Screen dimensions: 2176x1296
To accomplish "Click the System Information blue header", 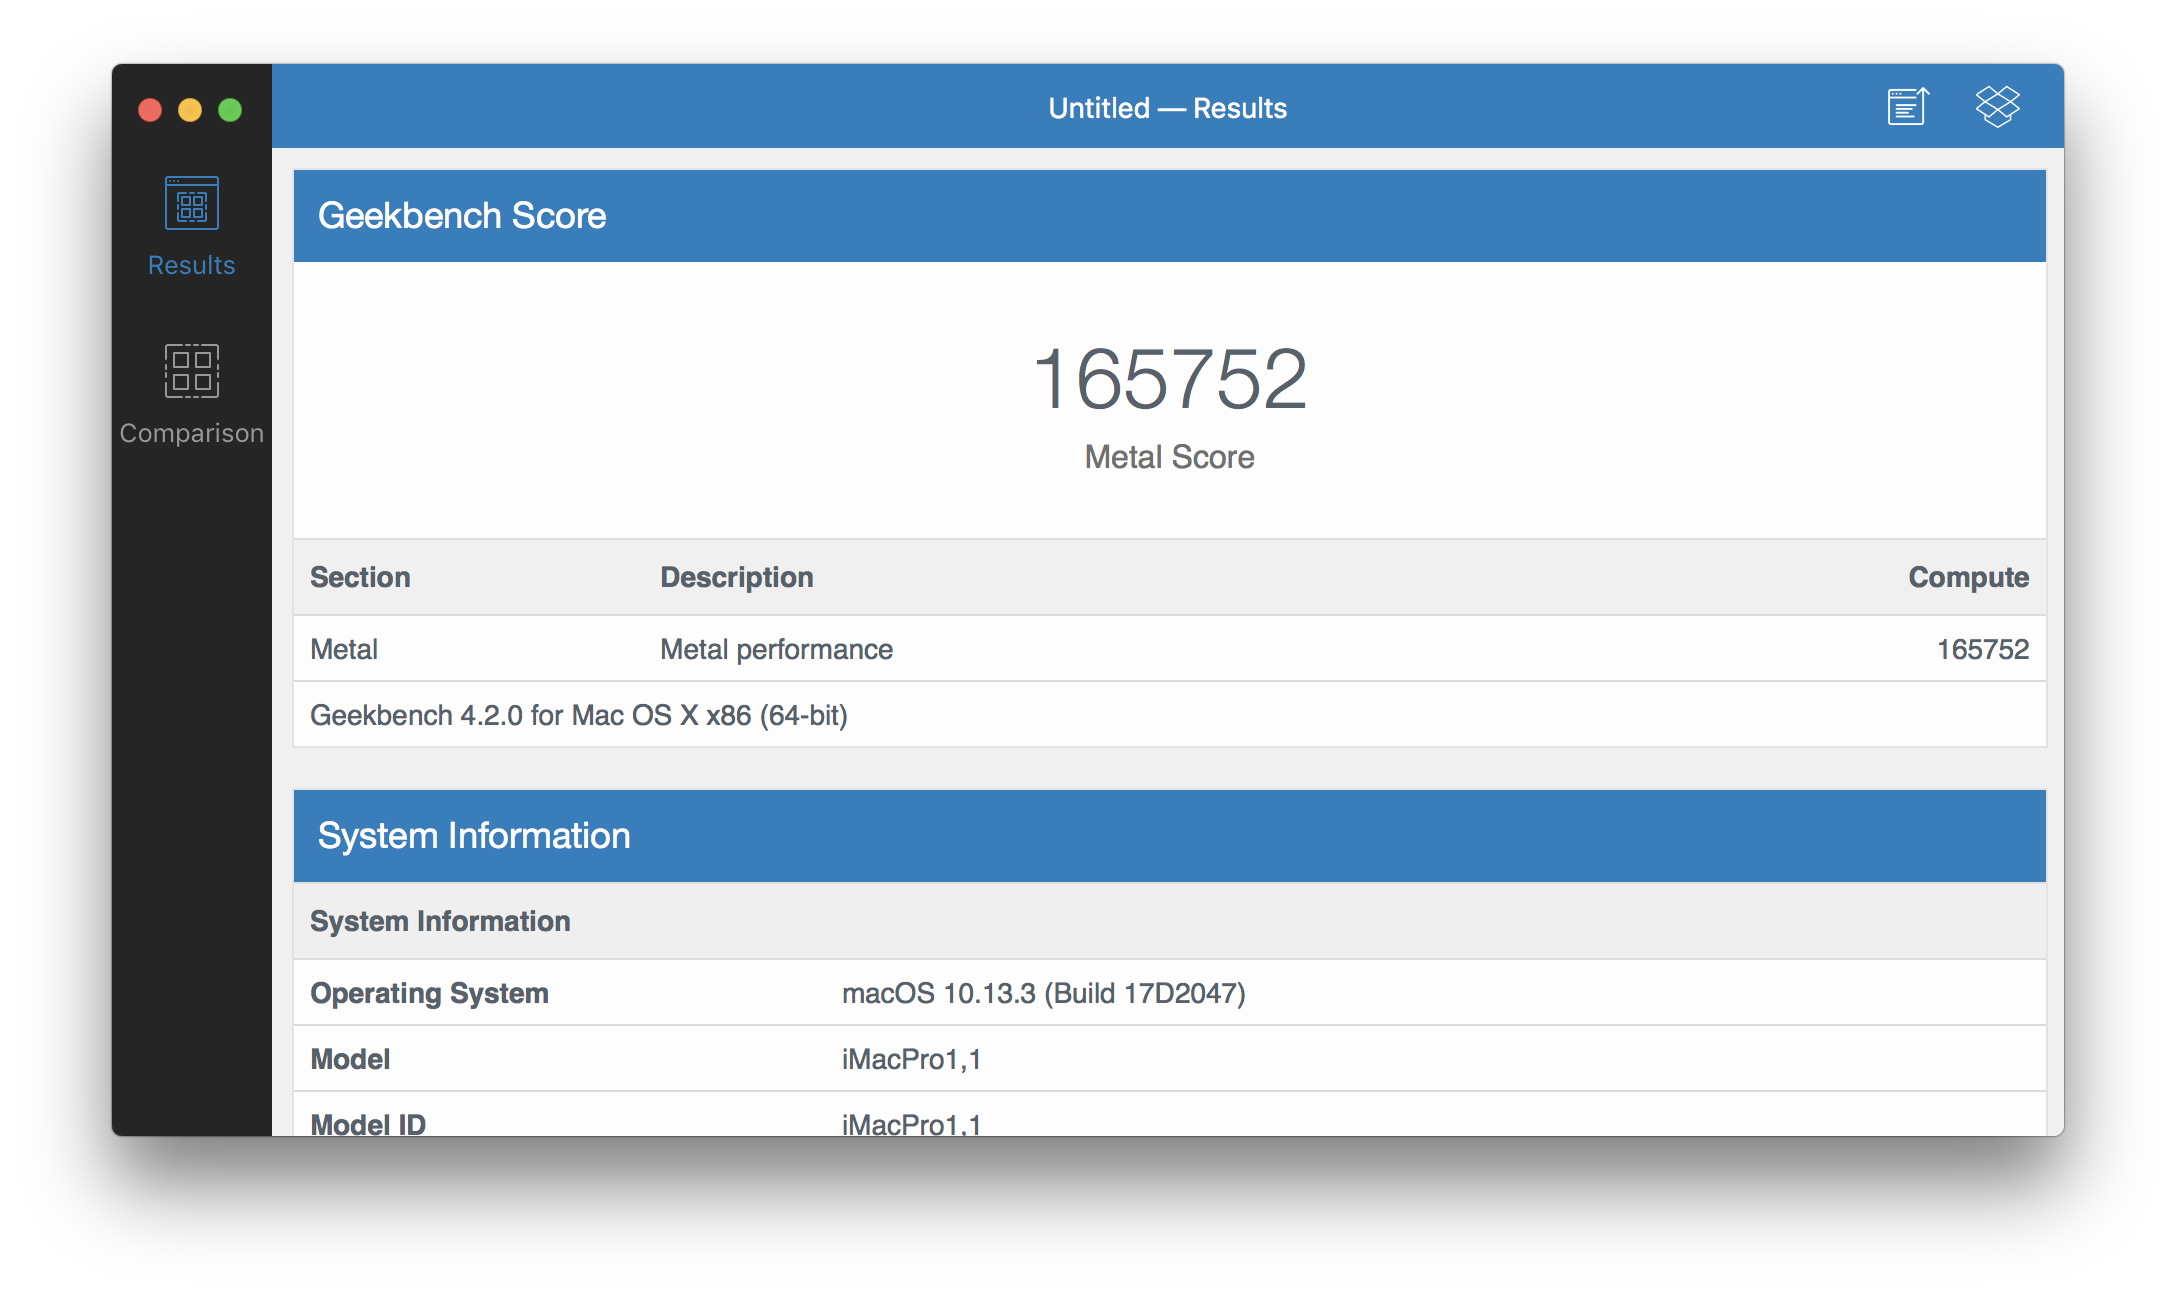I will pos(473,836).
